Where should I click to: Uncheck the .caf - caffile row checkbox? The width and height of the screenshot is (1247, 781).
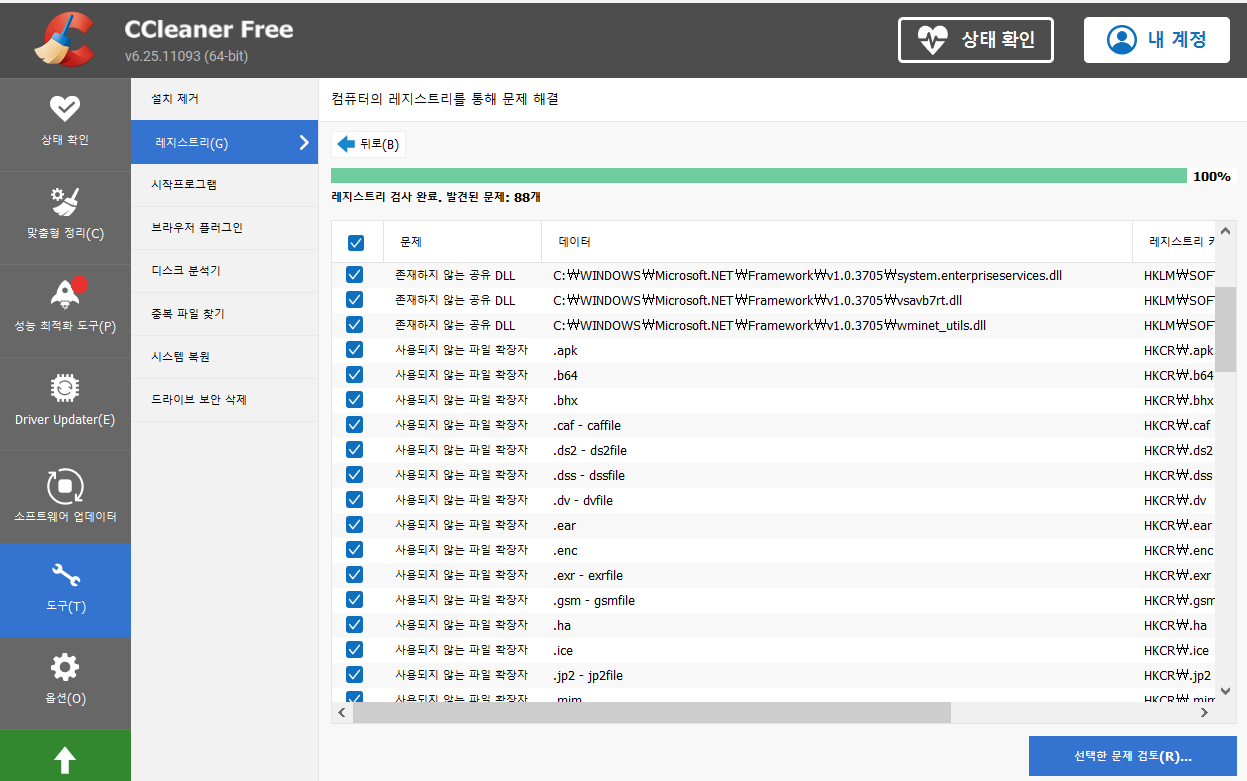pyautogui.click(x=354, y=425)
